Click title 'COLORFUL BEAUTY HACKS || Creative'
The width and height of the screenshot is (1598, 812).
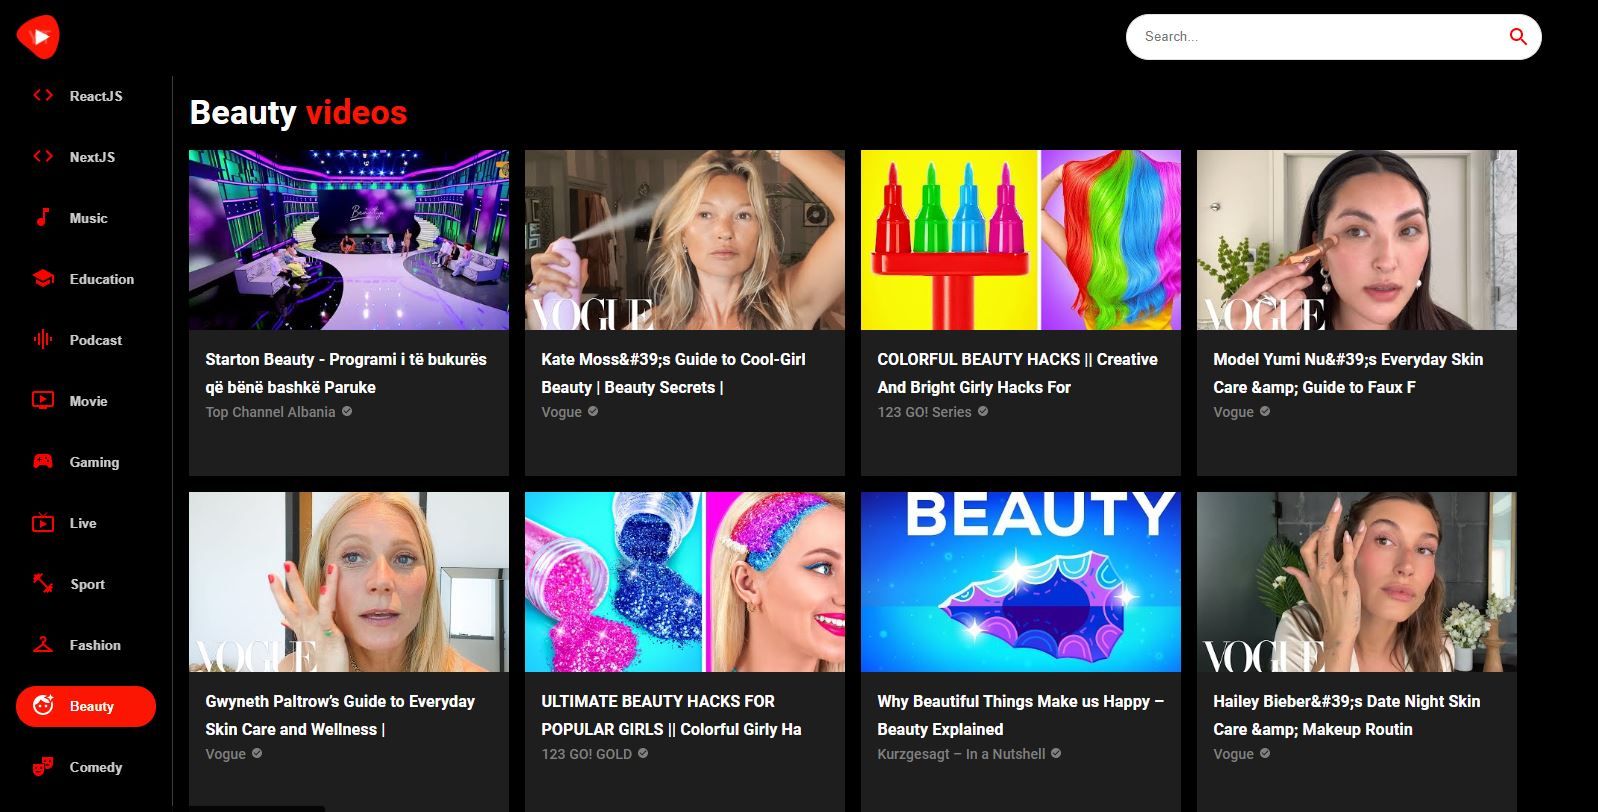(x=1017, y=373)
